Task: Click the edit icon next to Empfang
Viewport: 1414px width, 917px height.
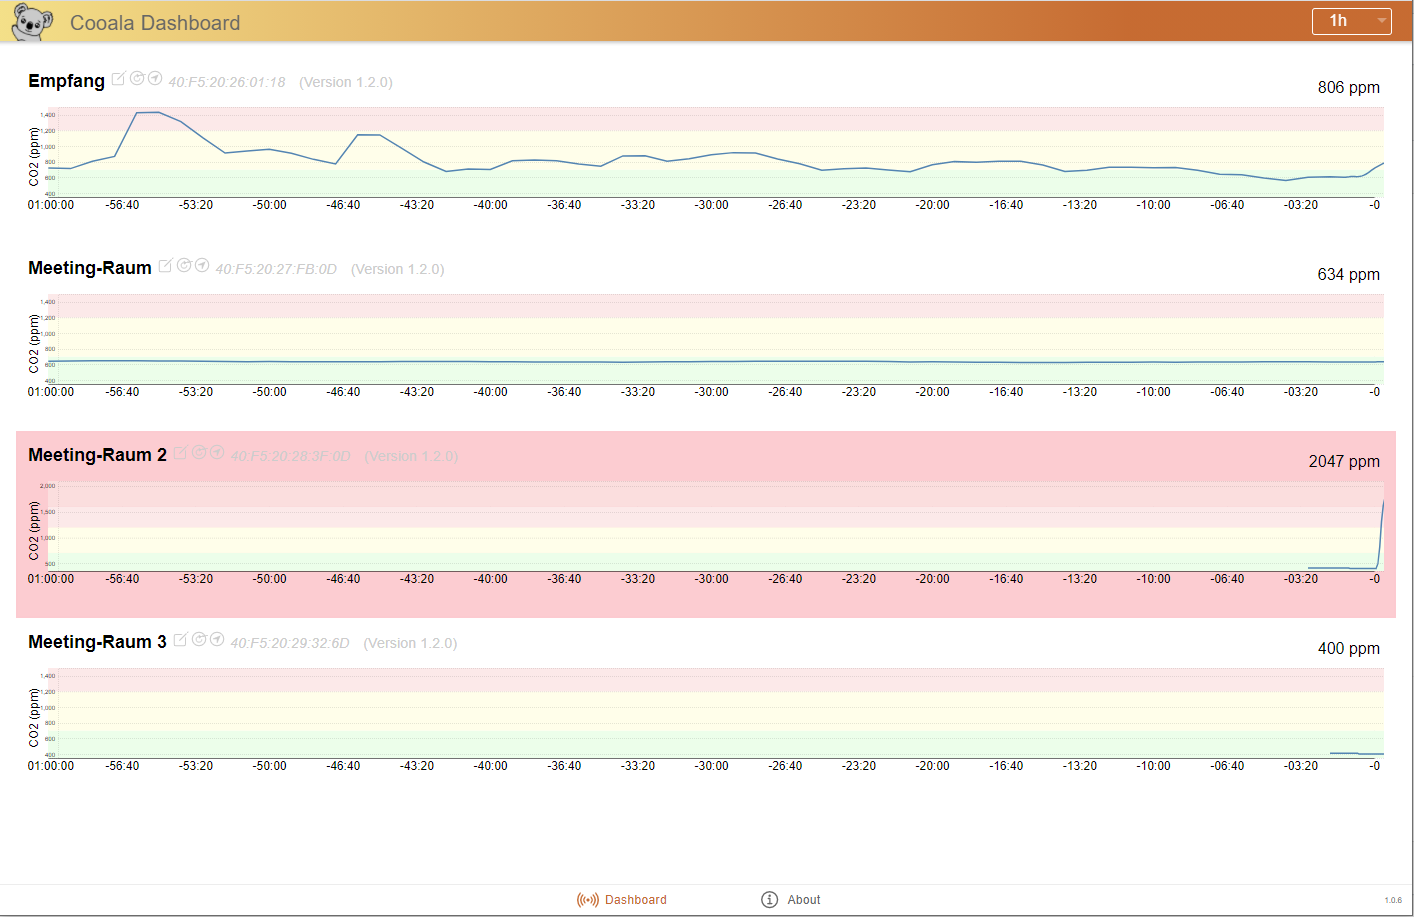Action: [x=118, y=79]
